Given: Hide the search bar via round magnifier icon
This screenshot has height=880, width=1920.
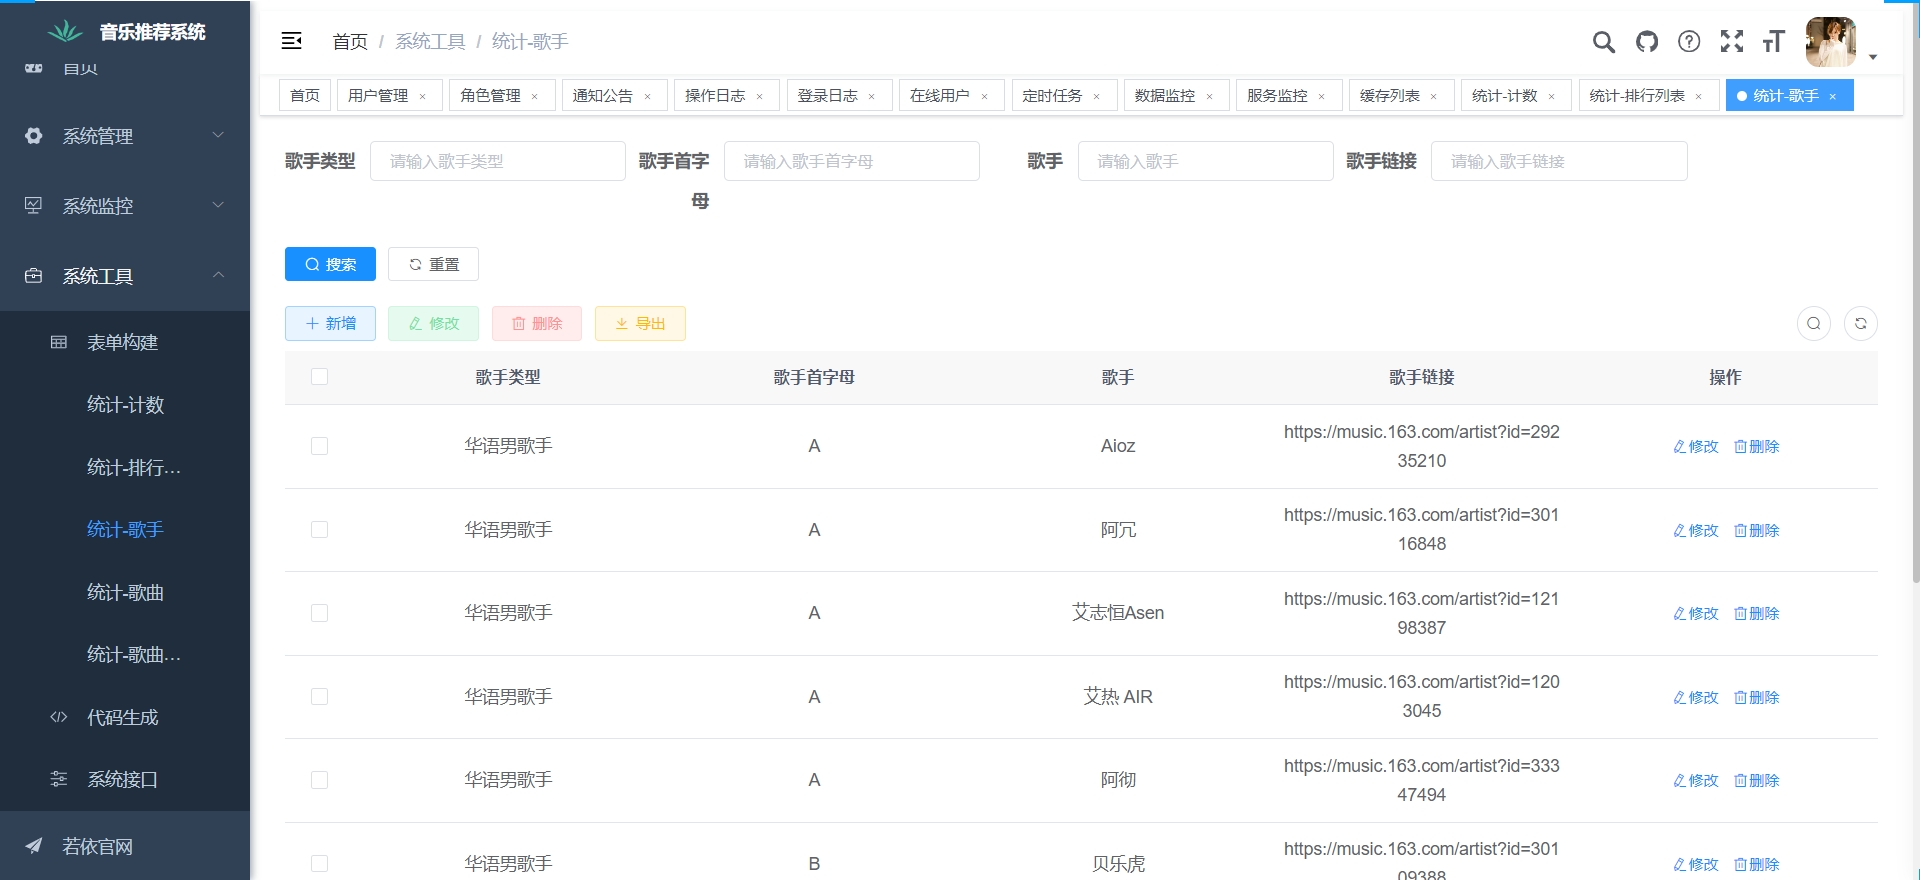Looking at the screenshot, I should point(1813,324).
